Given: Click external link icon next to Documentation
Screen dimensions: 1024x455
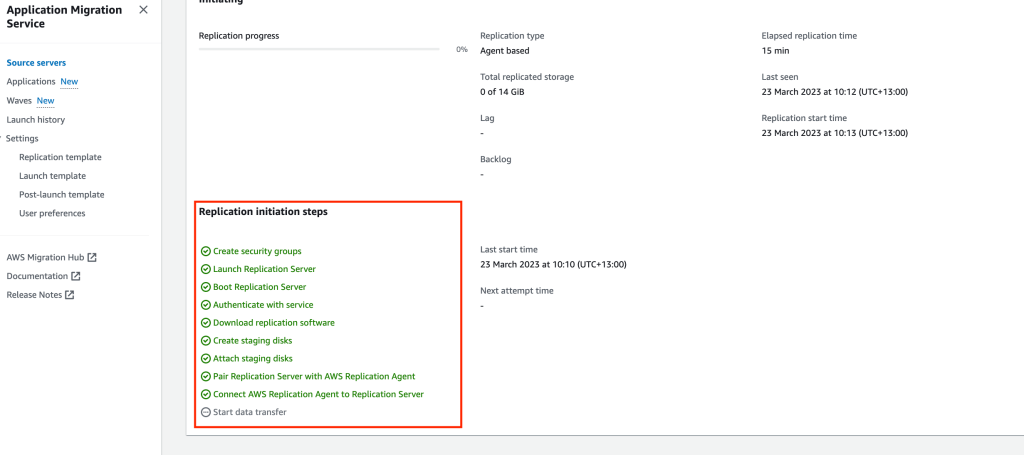Looking at the screenshot, I should click(x=75, y=276).
